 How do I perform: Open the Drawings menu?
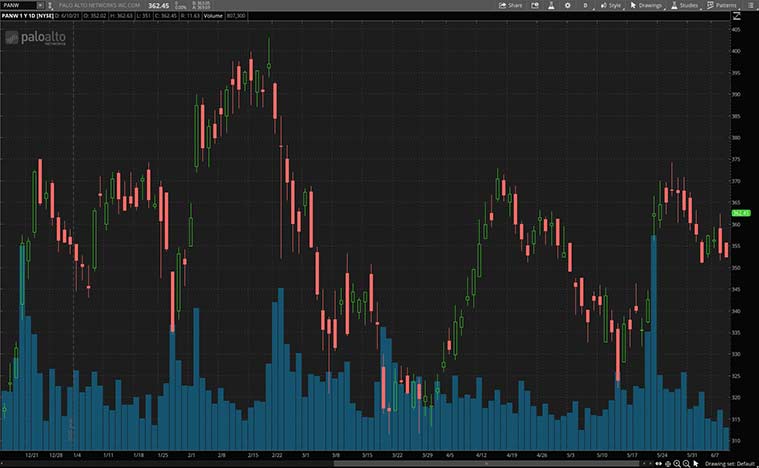647,5
